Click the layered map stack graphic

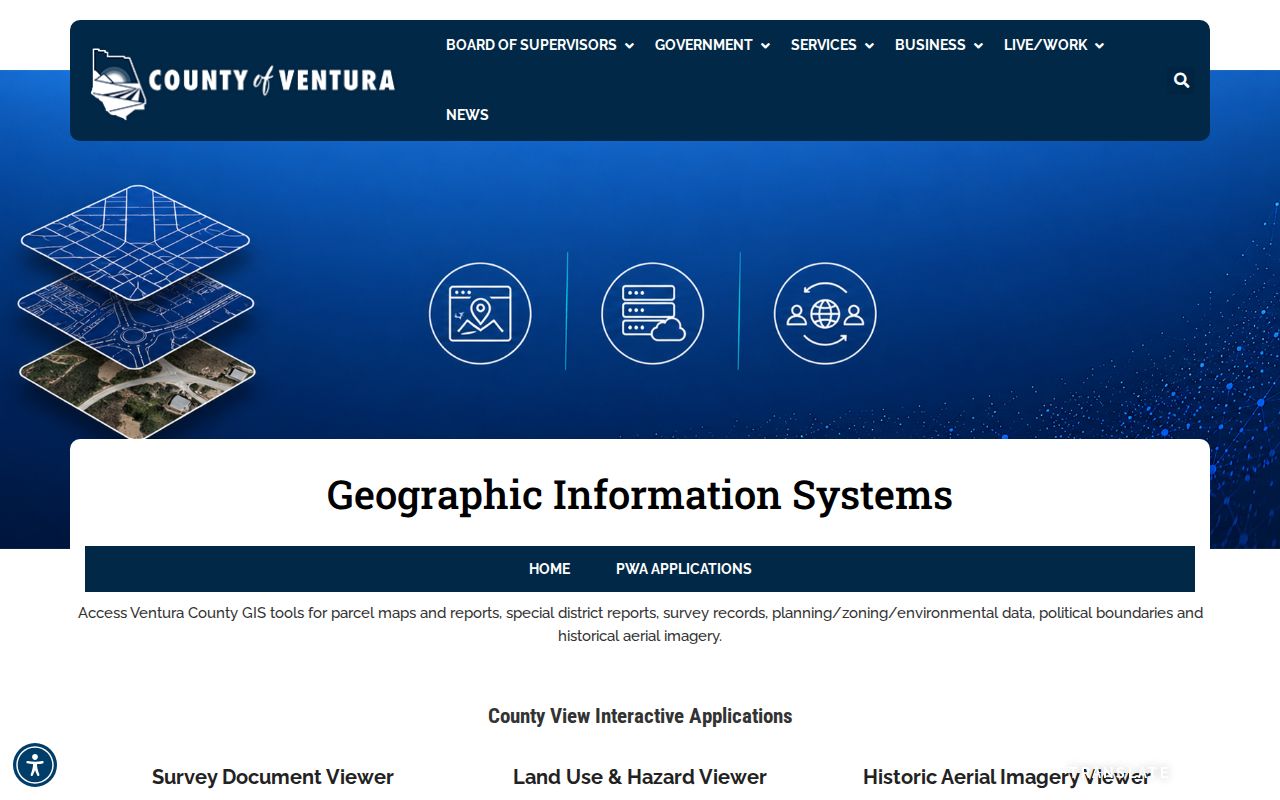(136, 311)
